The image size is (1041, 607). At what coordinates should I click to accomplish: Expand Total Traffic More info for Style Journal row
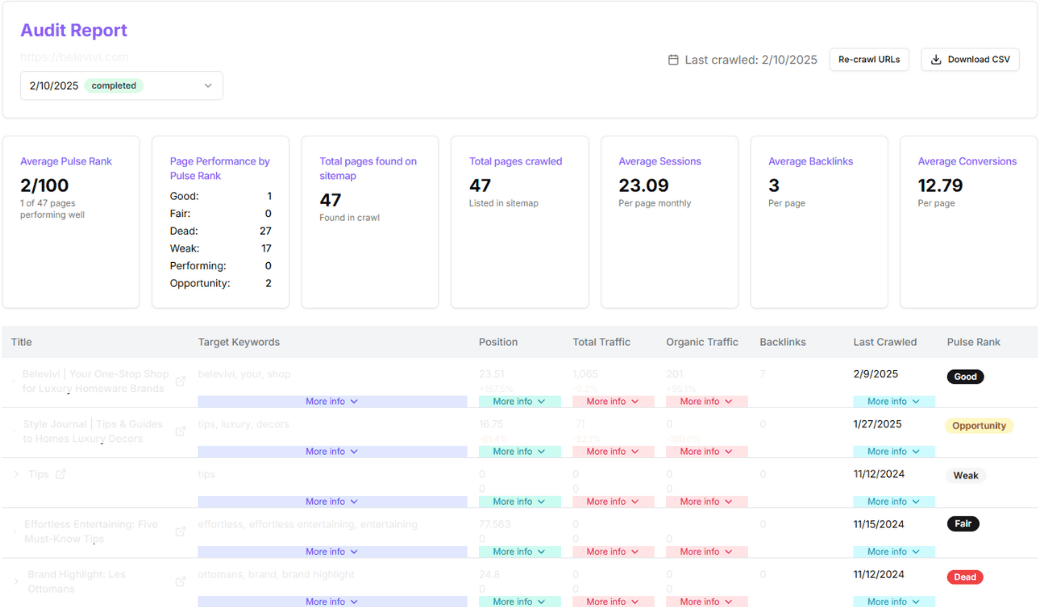(x=613, y=452)
